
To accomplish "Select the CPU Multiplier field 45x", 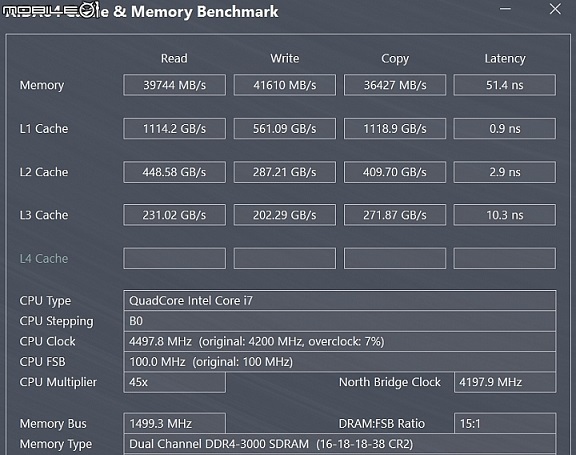I will 174,382.
